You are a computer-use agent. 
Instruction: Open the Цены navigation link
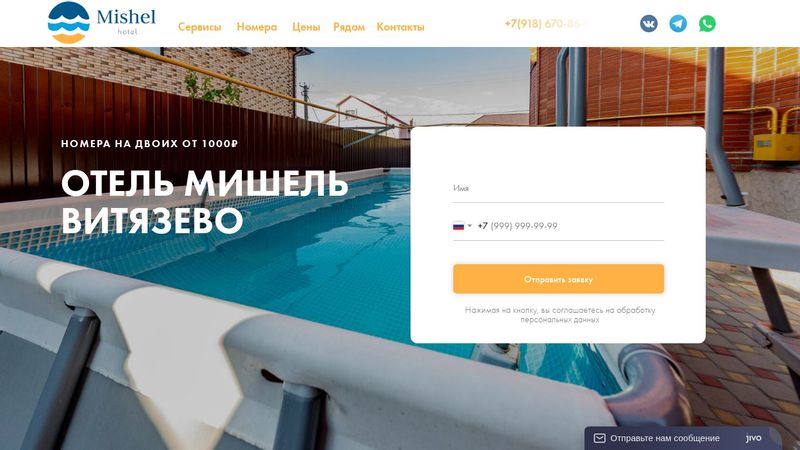306,27
